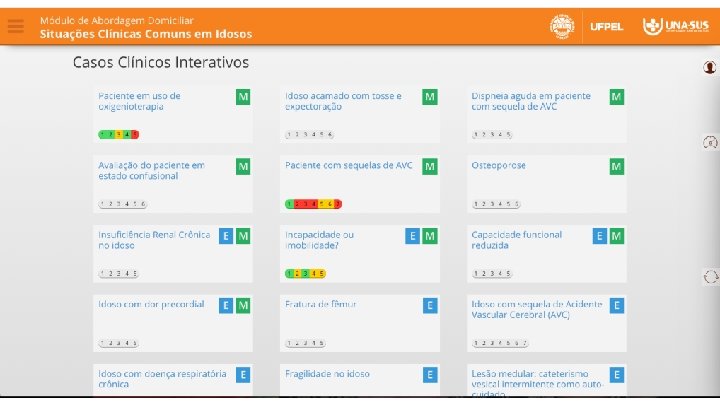Click blue E badge on Fragilidade no idoso
This screenshot has height=405, width=720.
point(430,374)
